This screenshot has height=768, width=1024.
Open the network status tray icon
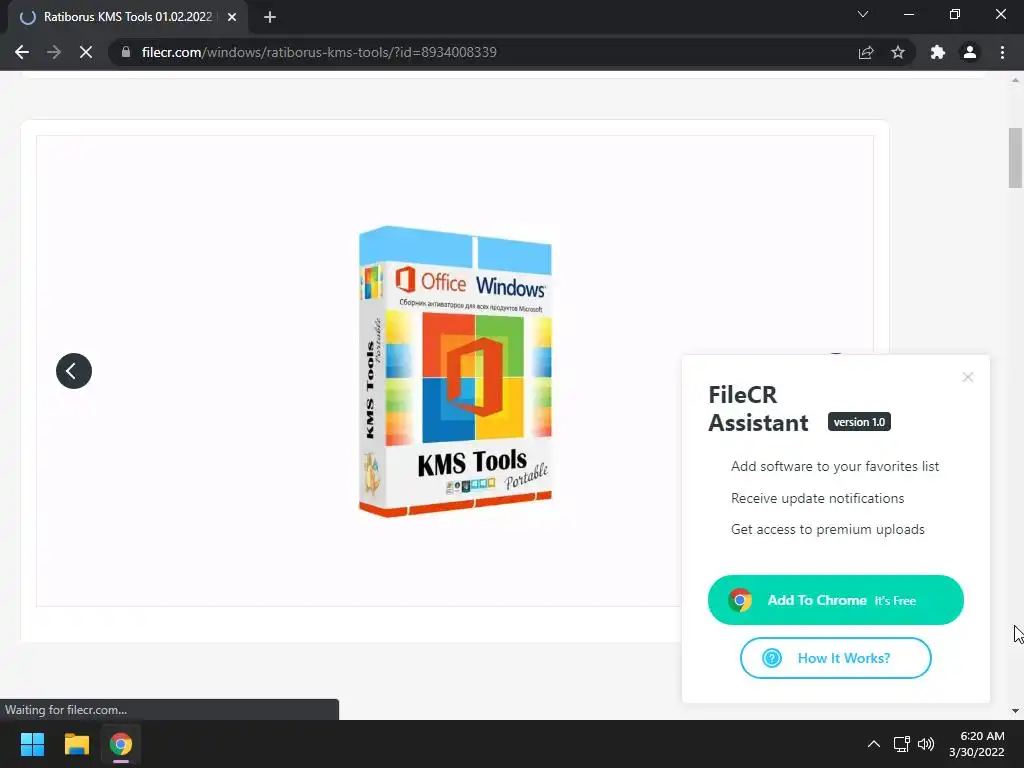tap(902, 744)
